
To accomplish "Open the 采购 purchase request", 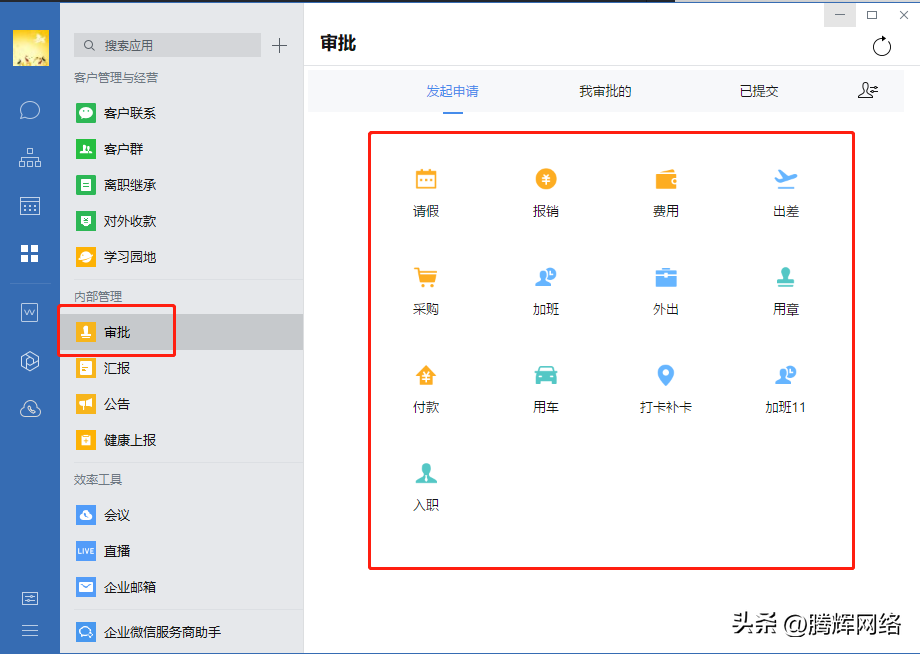I will (426, 291).
